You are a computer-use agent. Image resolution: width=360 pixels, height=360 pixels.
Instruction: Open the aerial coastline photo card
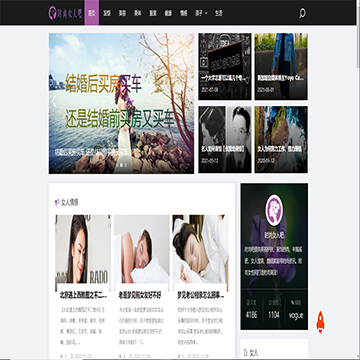[x=281, y=139]
